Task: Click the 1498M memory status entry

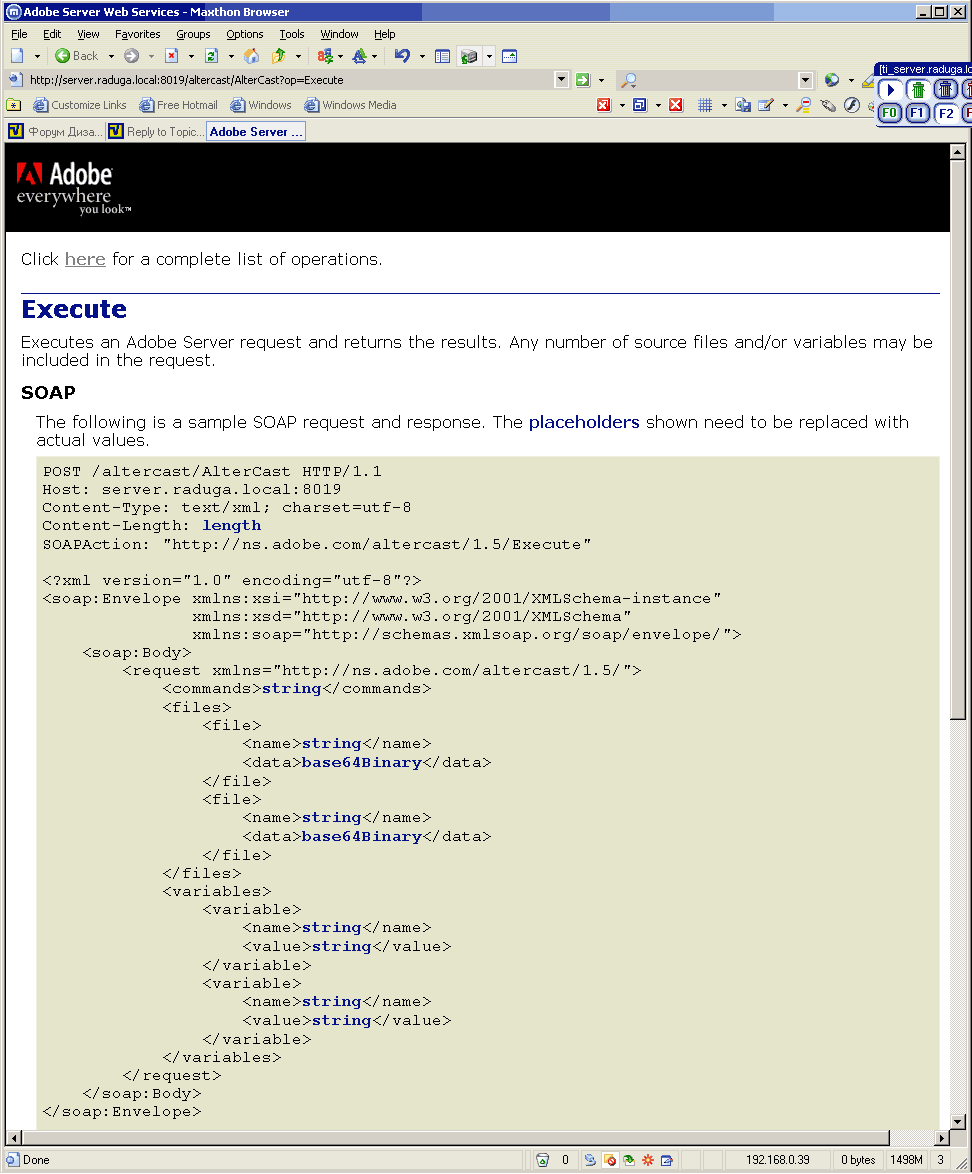Action: (x=906, y=1160)
